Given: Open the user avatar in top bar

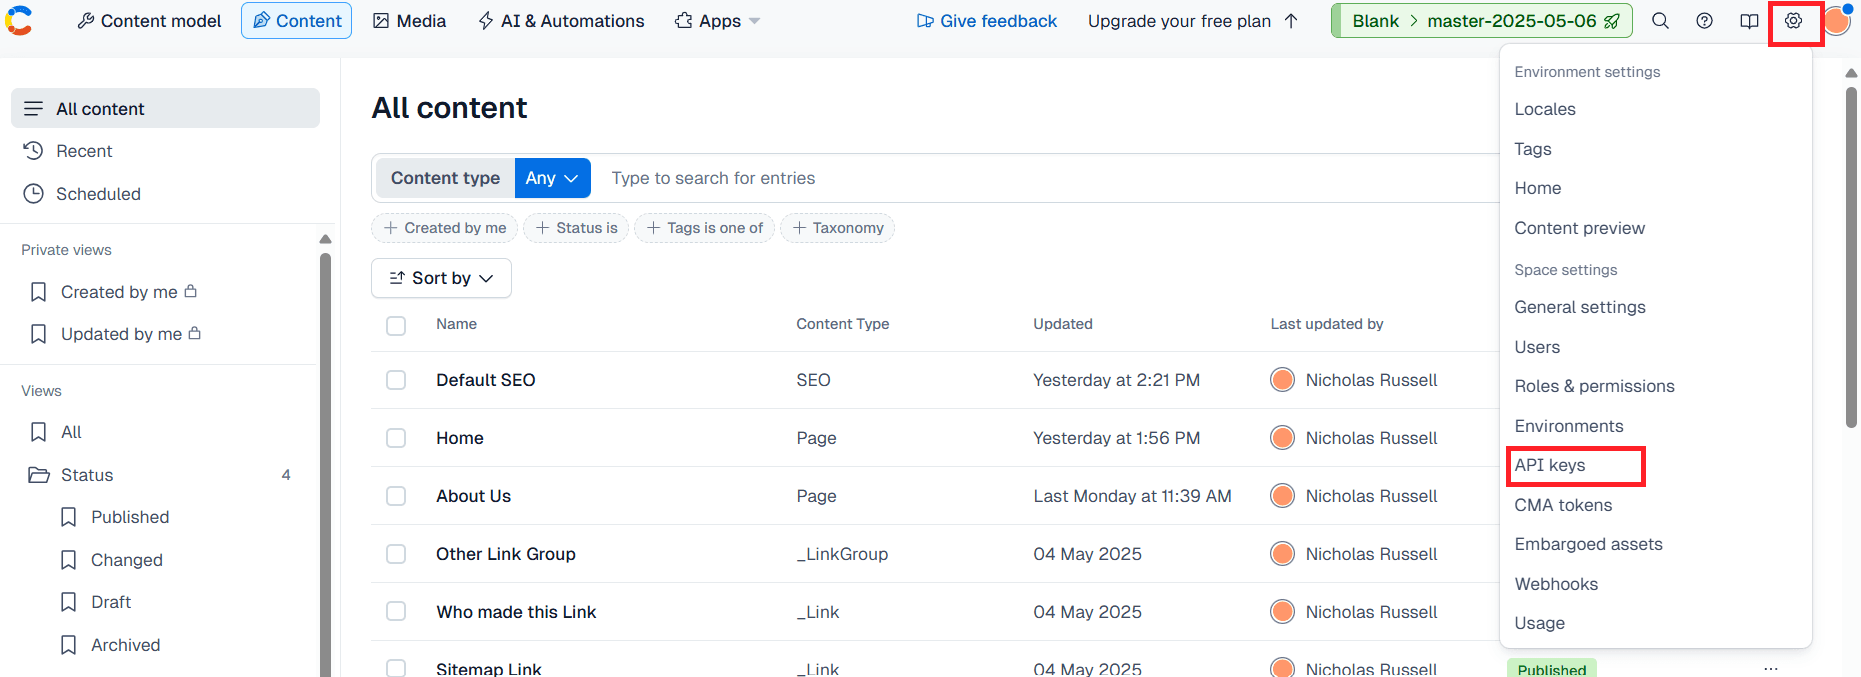Looking at the screenshot, I should click(x=1837, y=21).
